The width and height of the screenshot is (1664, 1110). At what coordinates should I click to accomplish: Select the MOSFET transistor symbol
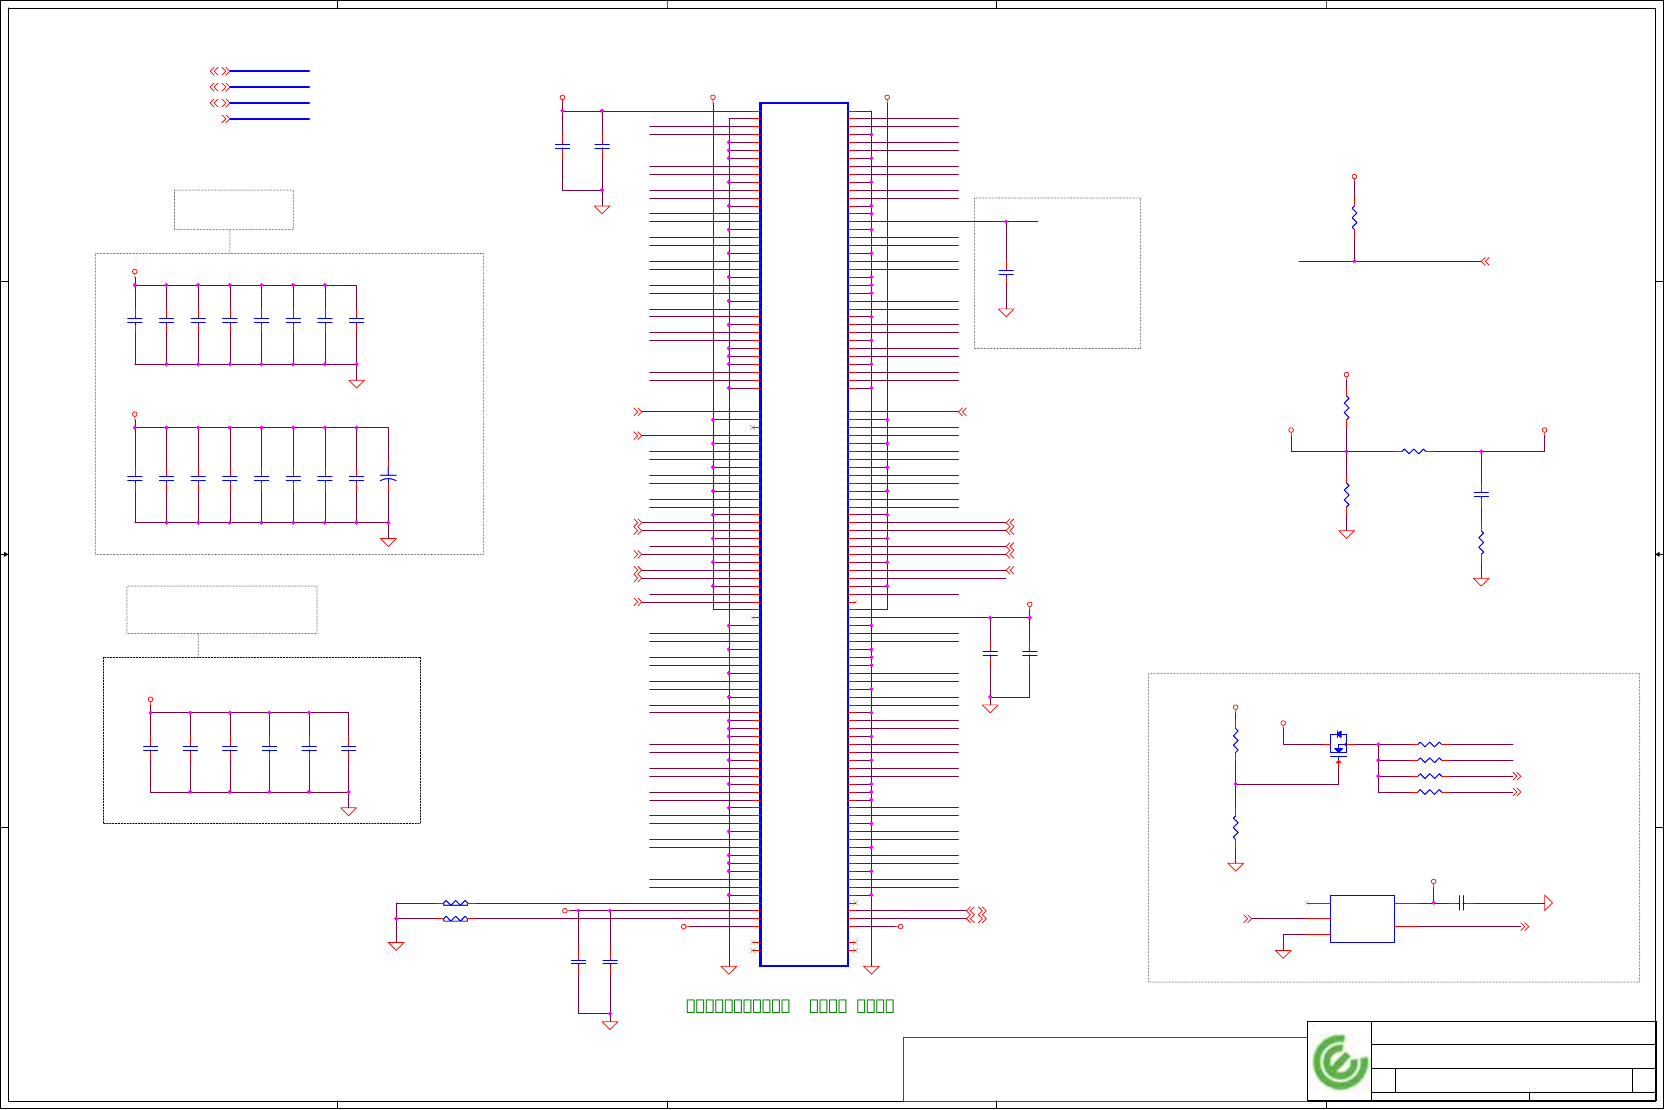pos(1338,745)
